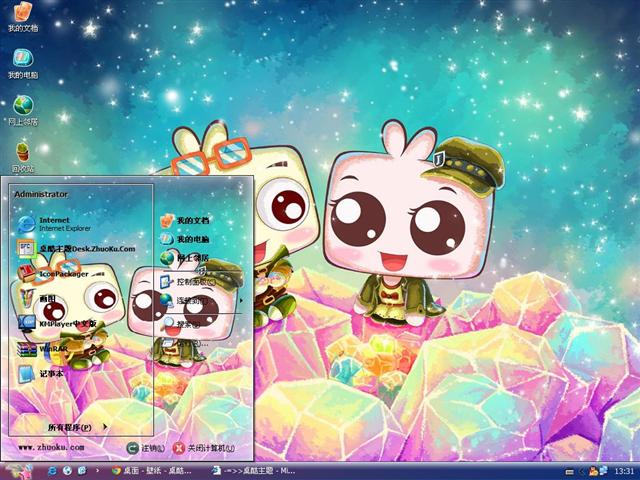The height and width of the screenshot is (480, 640).
Task: Click the third quick launch icon
Action: tap(82, 471)
